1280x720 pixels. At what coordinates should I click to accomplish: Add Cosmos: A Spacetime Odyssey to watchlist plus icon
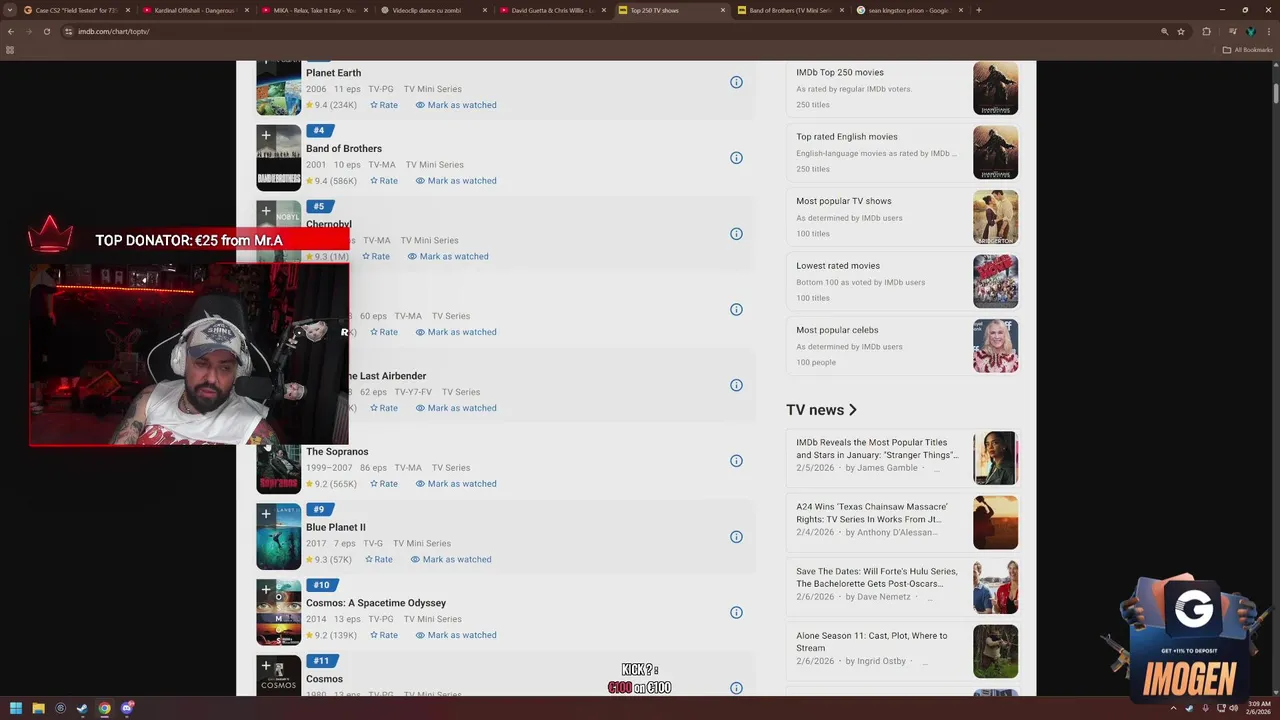pos(266,590)
